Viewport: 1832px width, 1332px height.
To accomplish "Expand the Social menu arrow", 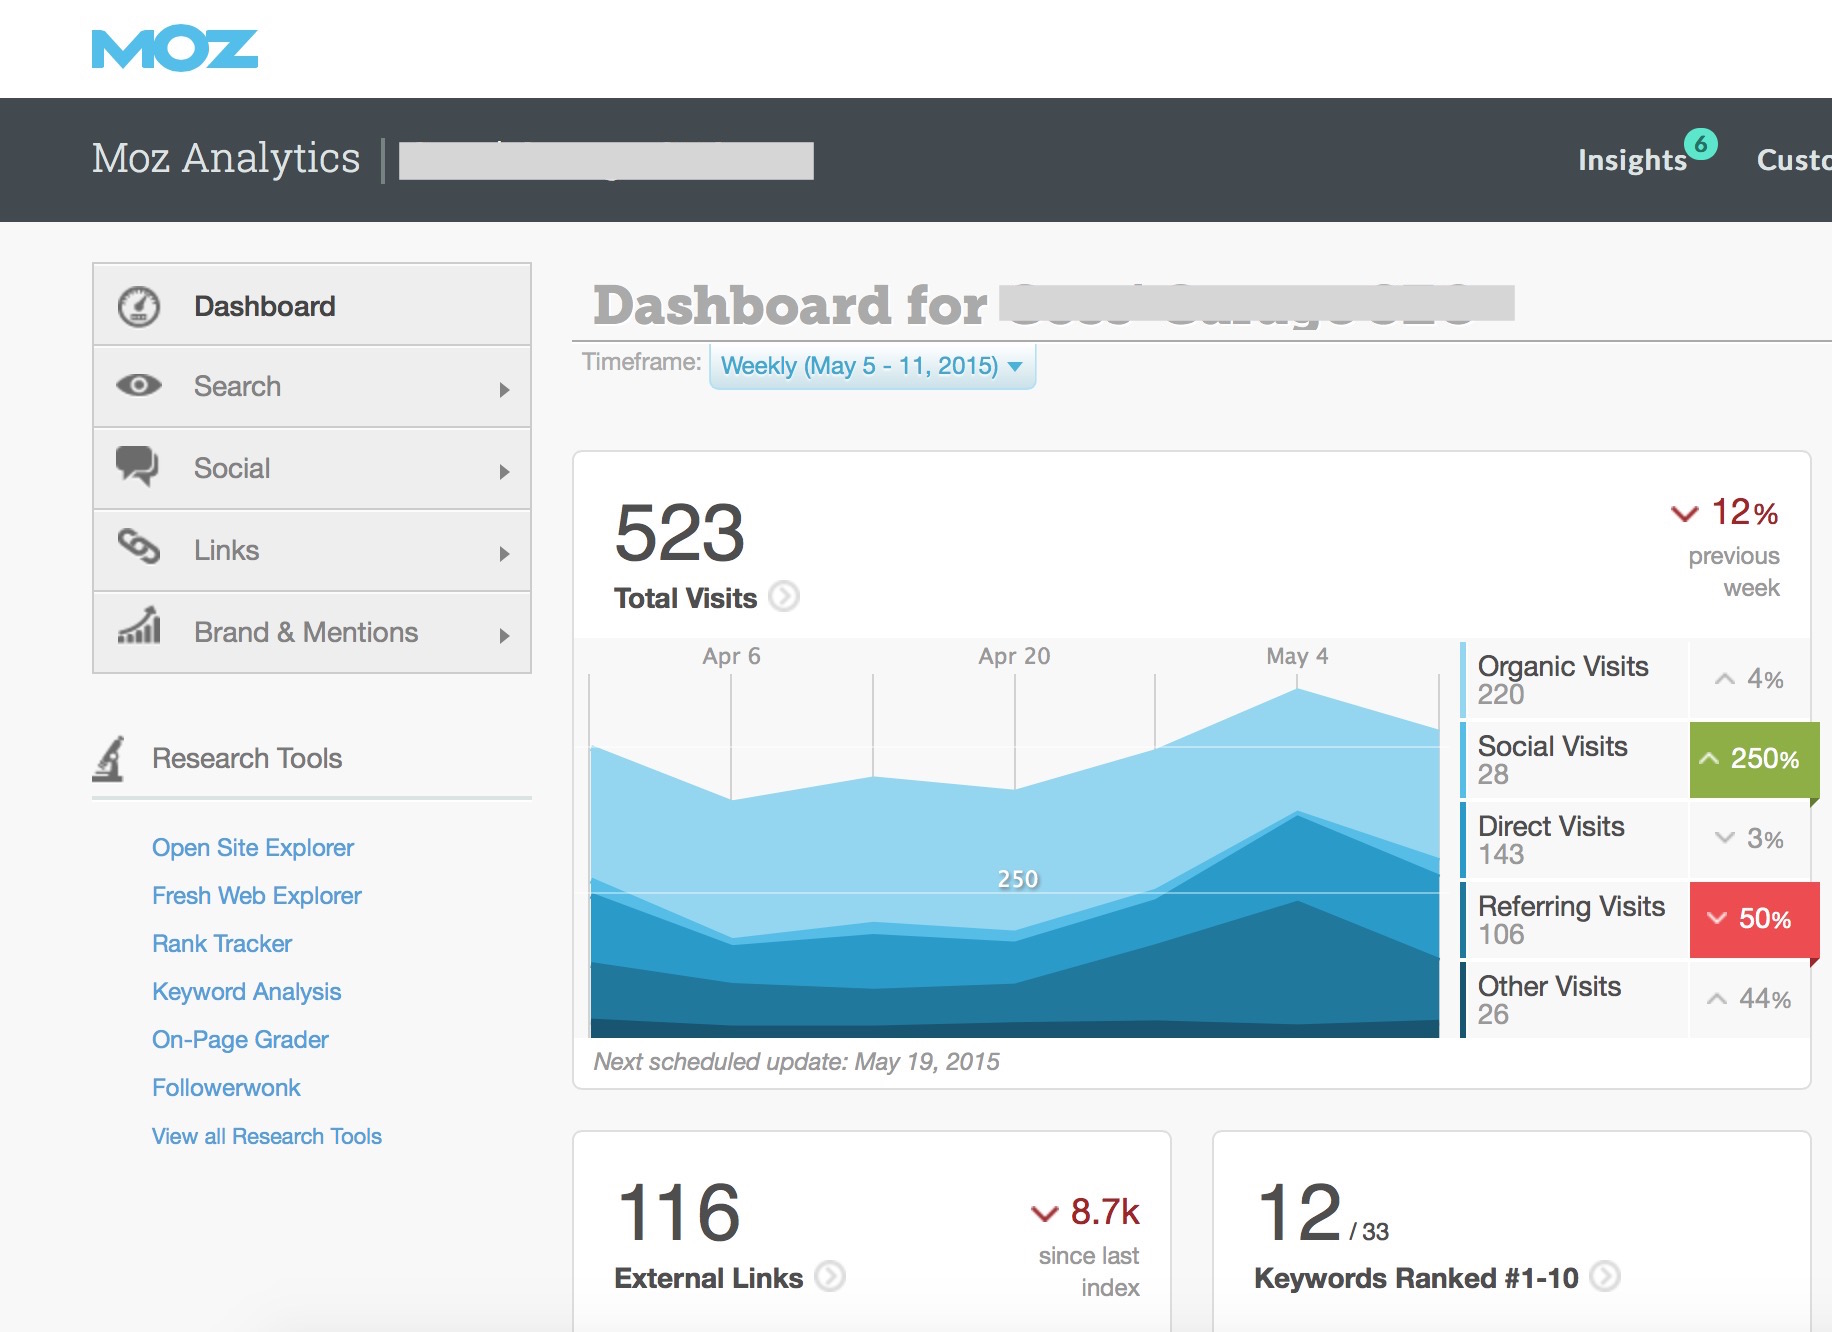I will coord(505,472).
